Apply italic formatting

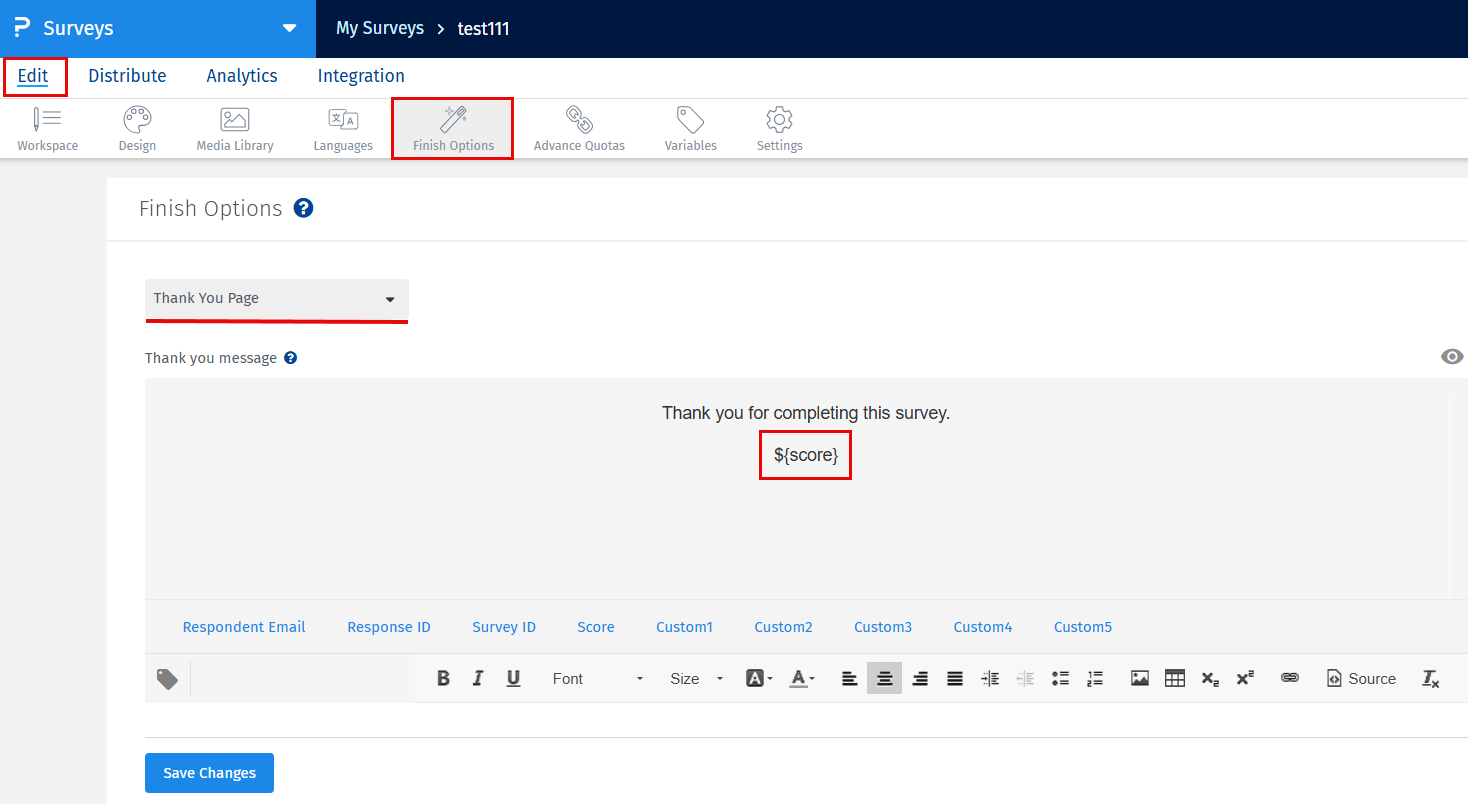(x=478, y=678)
